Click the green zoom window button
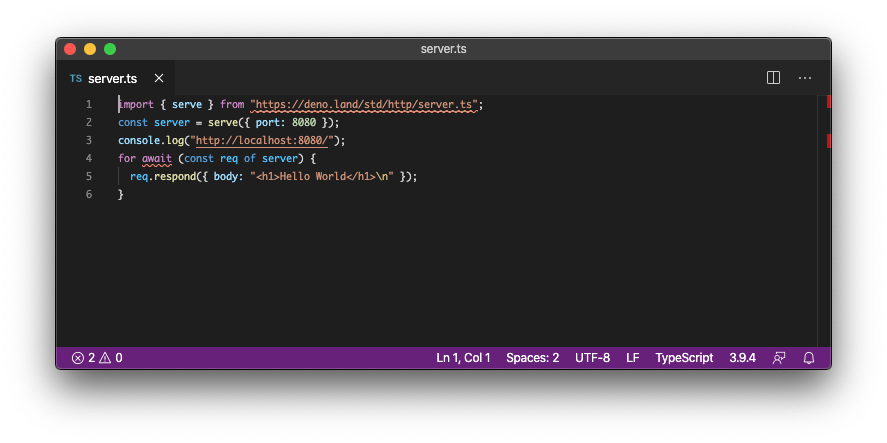The image size is (887, 443). coord(110,49)
